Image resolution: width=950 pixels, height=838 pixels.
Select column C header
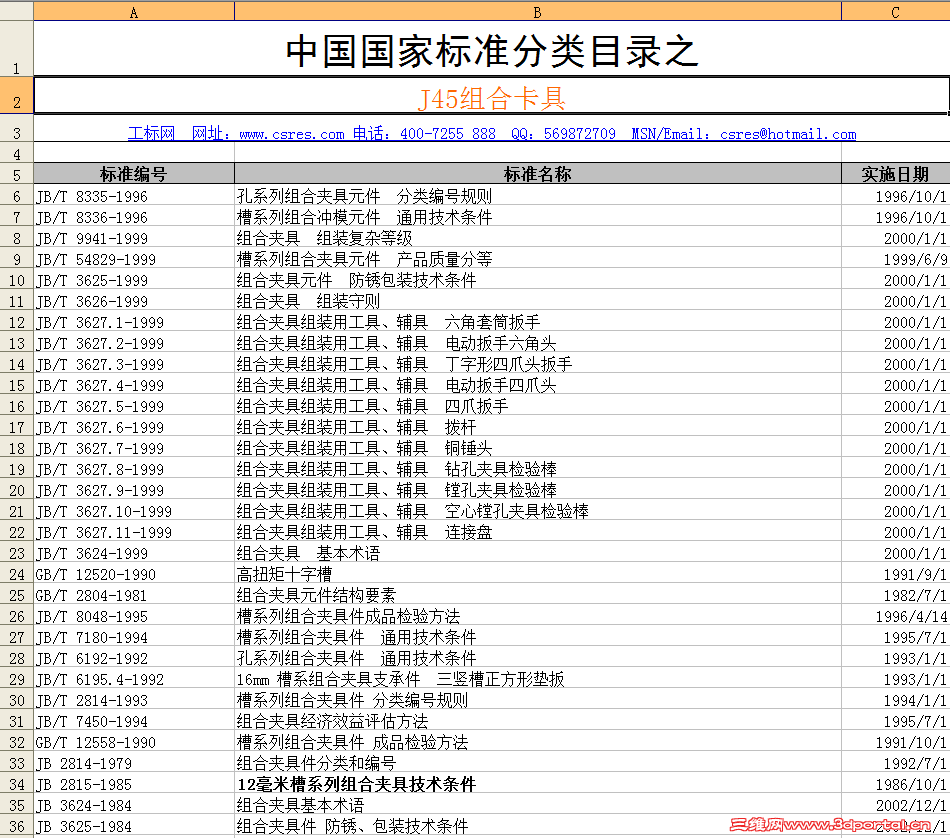click(895, 12)
